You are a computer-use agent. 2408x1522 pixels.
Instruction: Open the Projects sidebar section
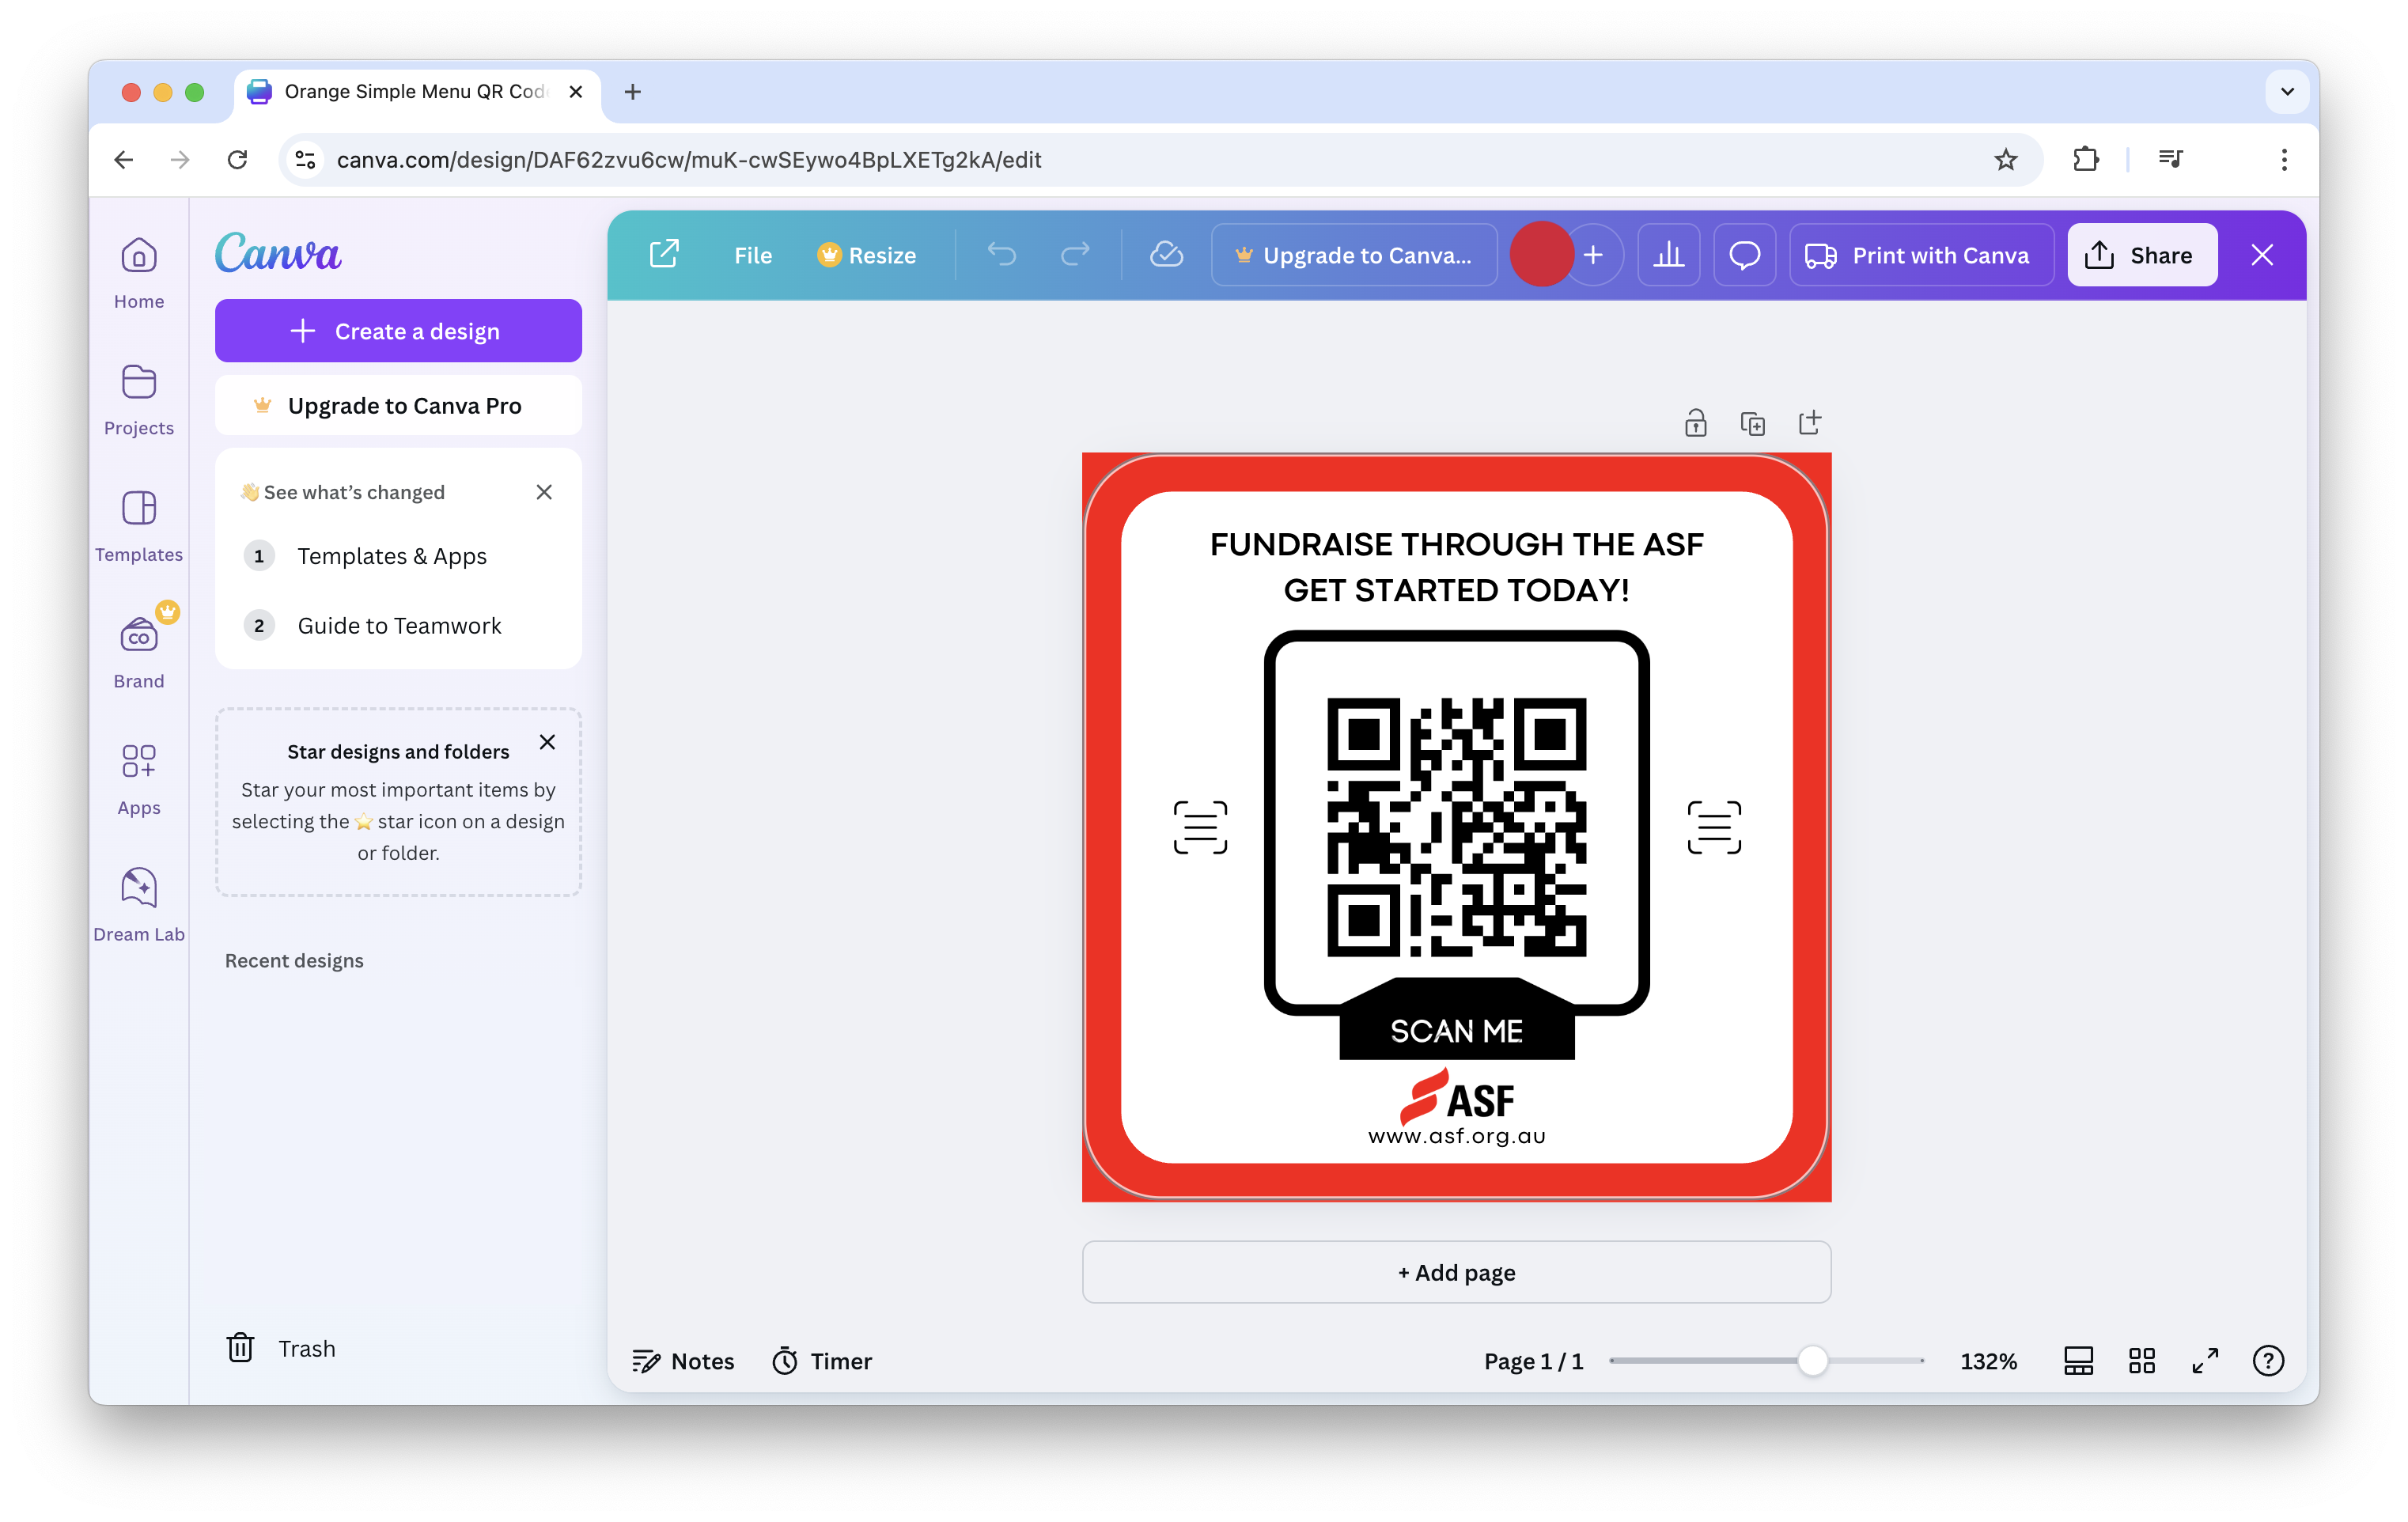(139, 400)
